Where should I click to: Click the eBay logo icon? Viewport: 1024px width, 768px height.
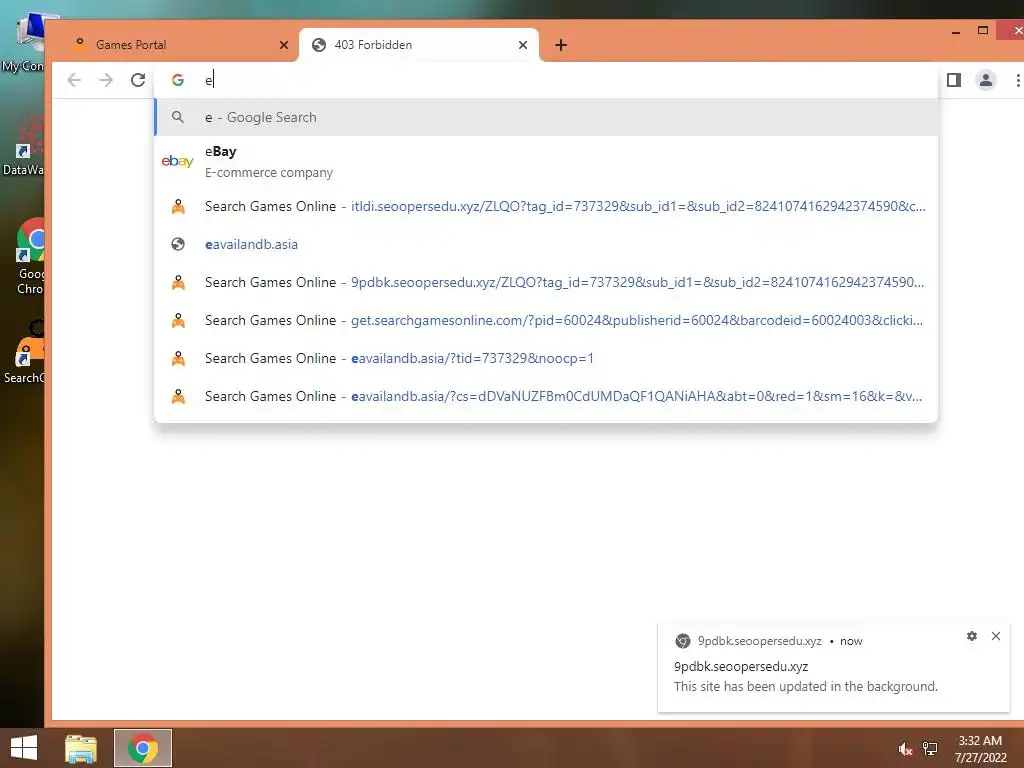tap(178, 161)
